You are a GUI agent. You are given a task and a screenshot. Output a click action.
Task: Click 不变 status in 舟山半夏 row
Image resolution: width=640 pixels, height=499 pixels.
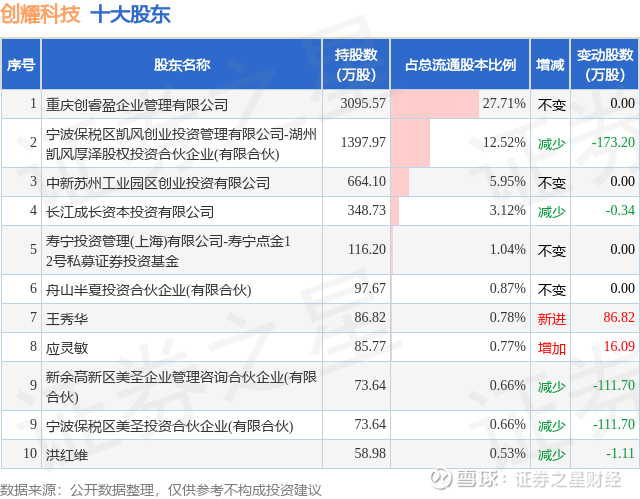click(x=551, y=290)
